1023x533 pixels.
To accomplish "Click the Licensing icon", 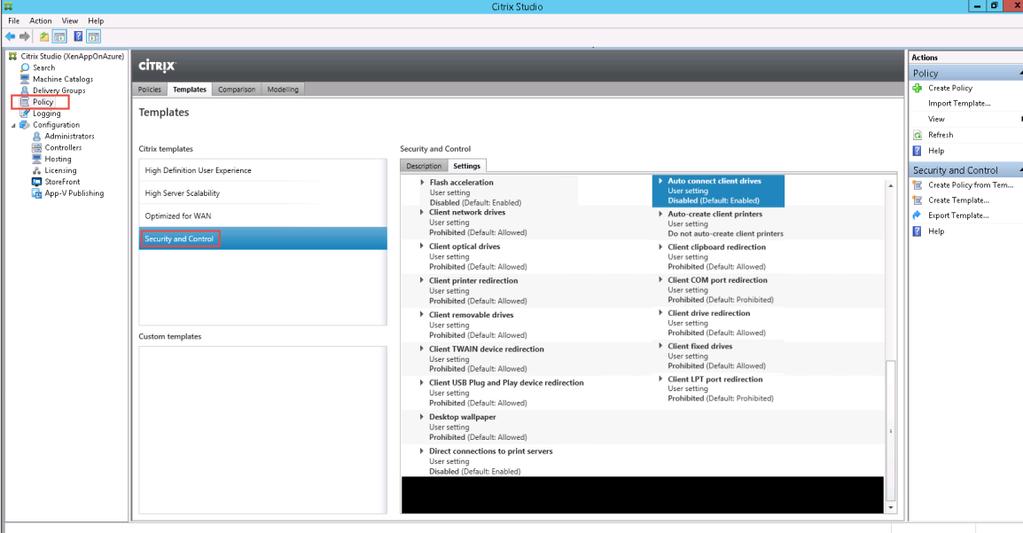I will [x=37, y=170].
